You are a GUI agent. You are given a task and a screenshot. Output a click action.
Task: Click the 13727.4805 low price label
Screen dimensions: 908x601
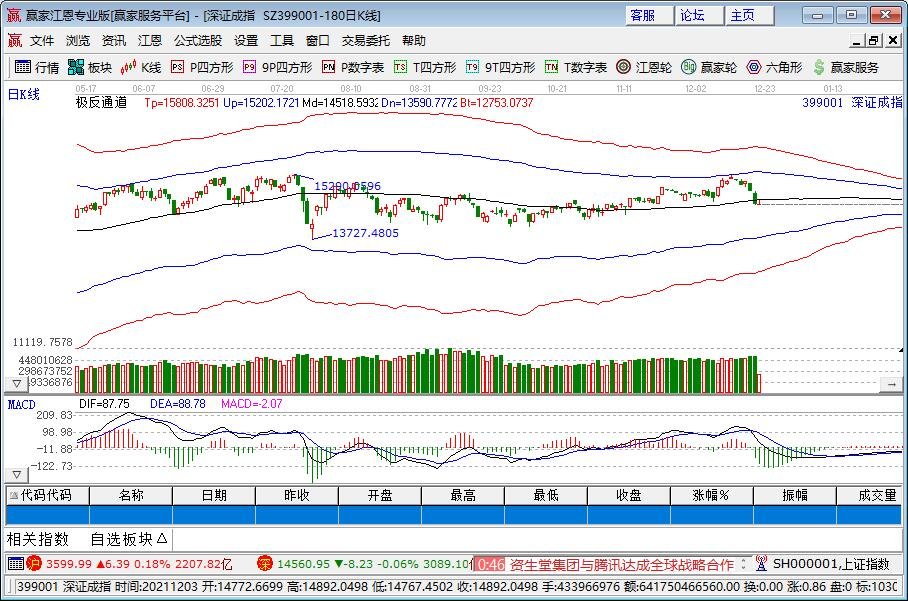[365, 233]
